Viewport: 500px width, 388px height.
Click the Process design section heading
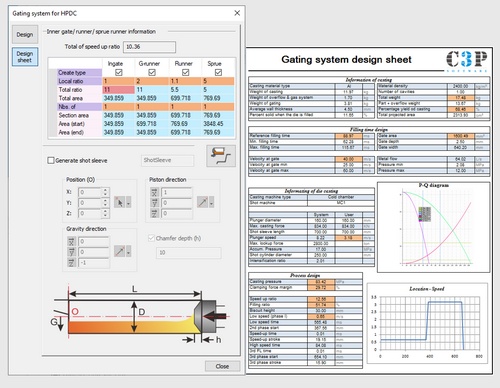(305, 275)
